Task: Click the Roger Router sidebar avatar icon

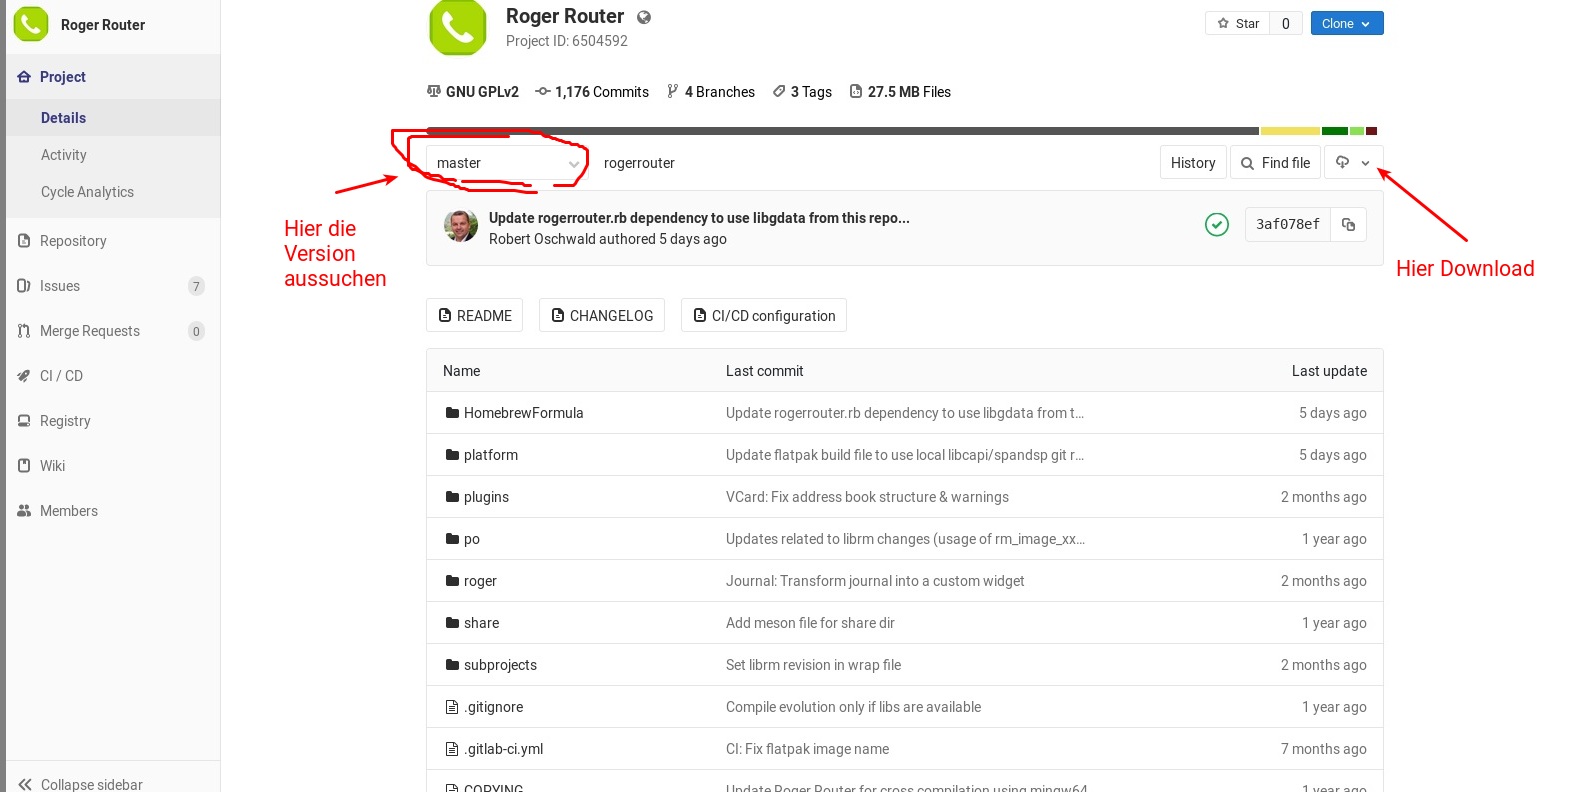Action: 31,23
